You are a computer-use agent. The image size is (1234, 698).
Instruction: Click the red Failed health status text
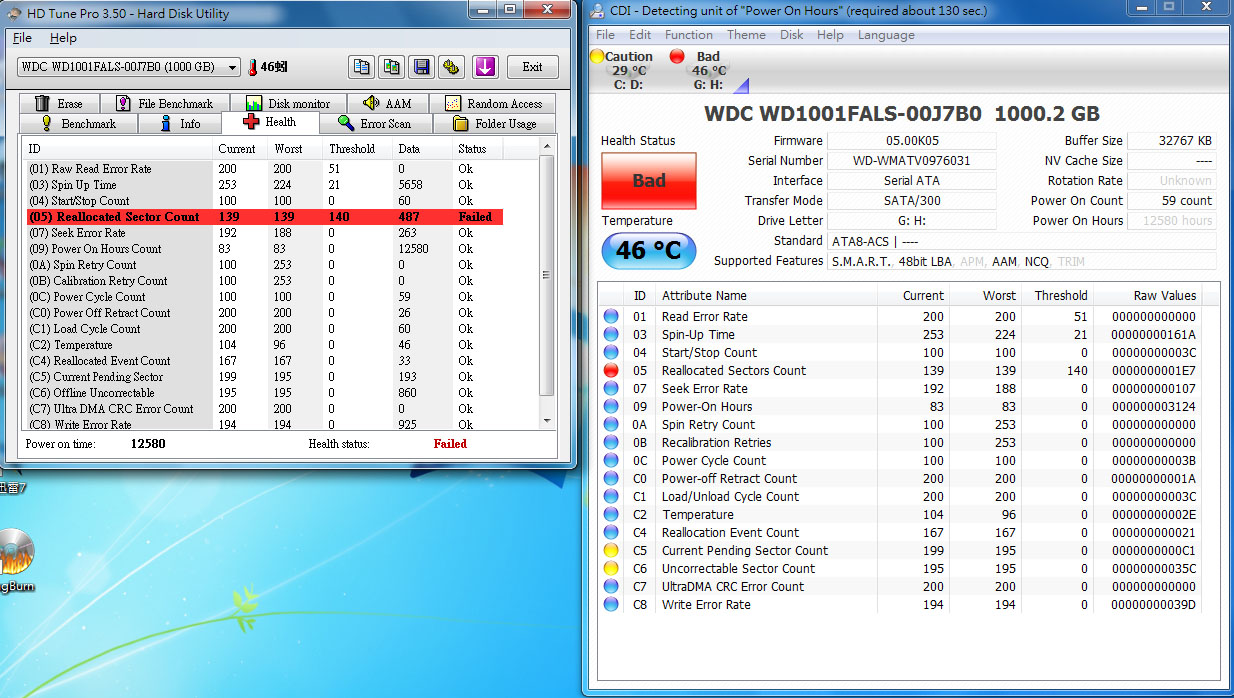450,443
